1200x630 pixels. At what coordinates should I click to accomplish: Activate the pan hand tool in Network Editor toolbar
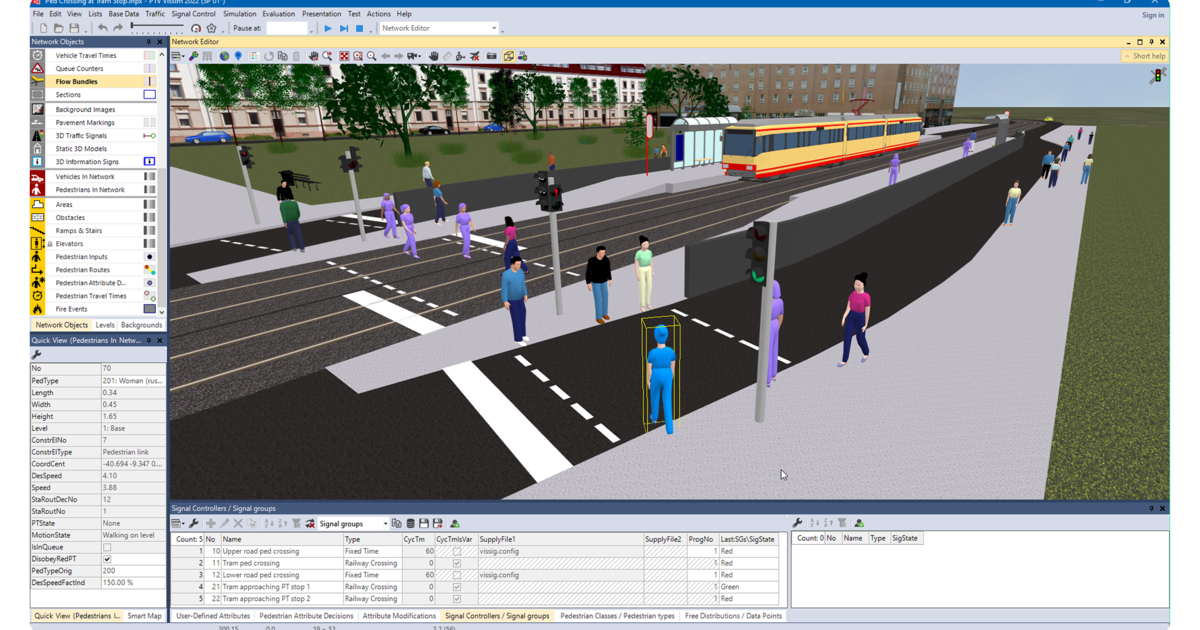pyautogui.click(x=312, y=56)
